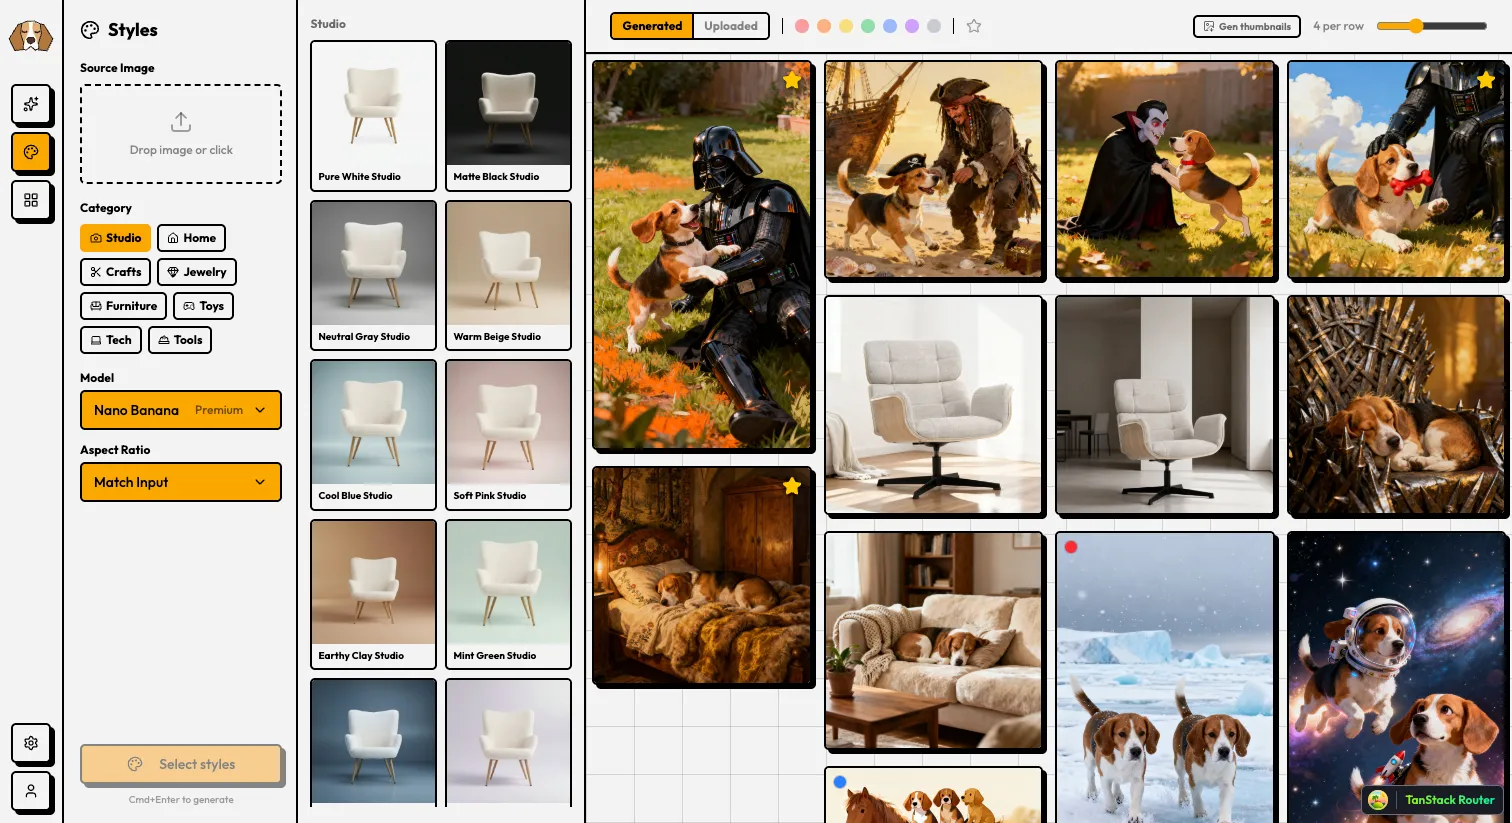Select the Generated tab

[651, 26]
